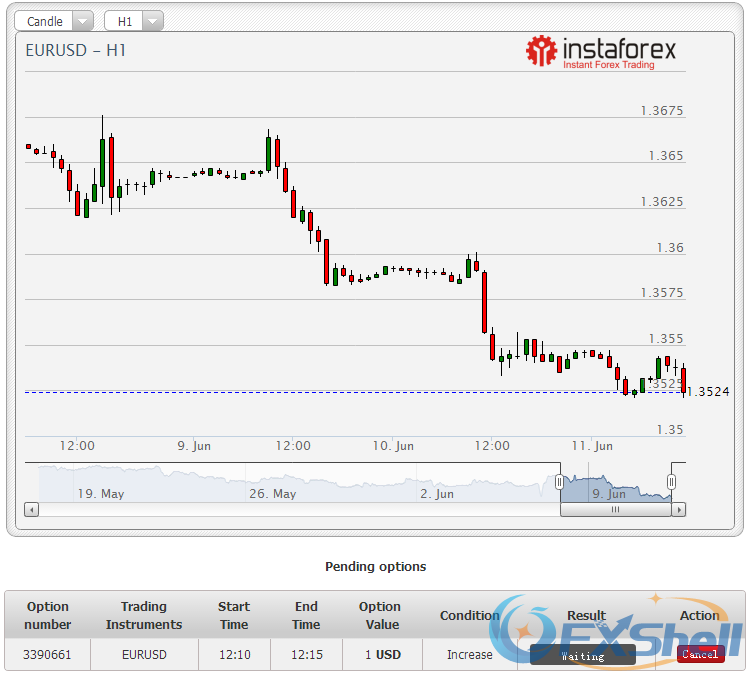748x675 pixels.
Task: Click the InstaForex gear logo icon
Action: [541, 51]
